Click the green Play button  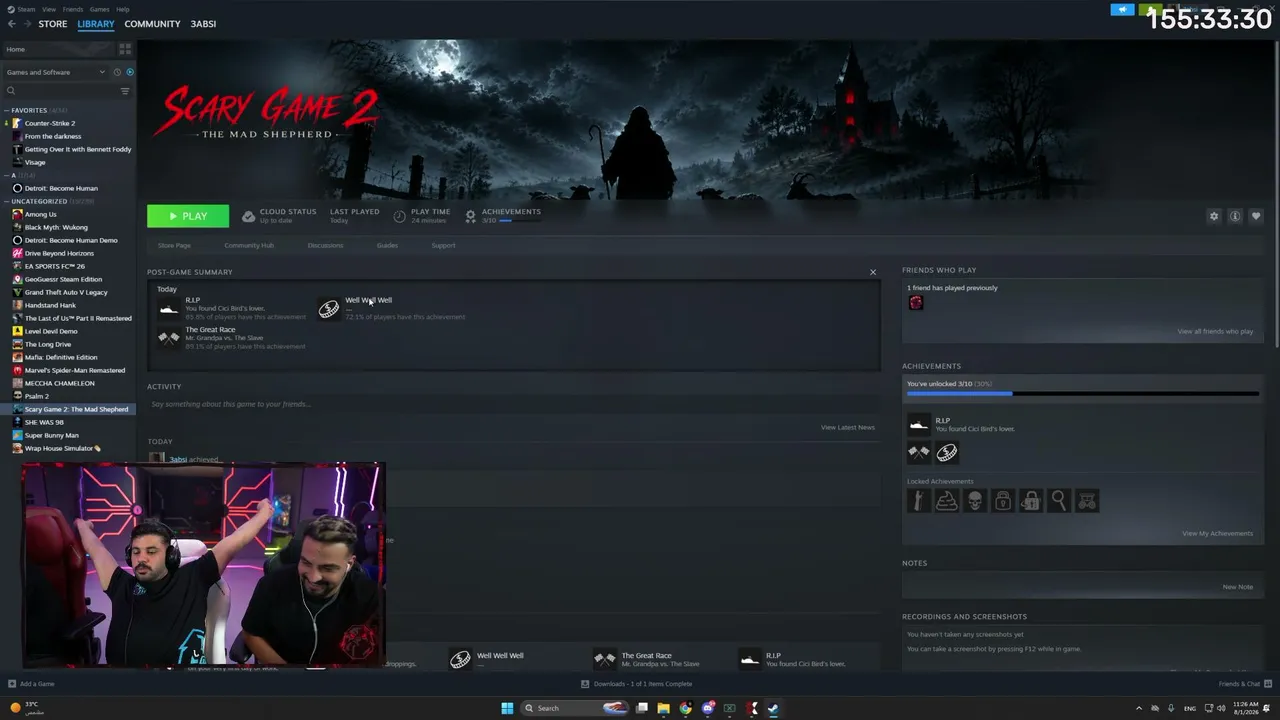tap(188, 216)
